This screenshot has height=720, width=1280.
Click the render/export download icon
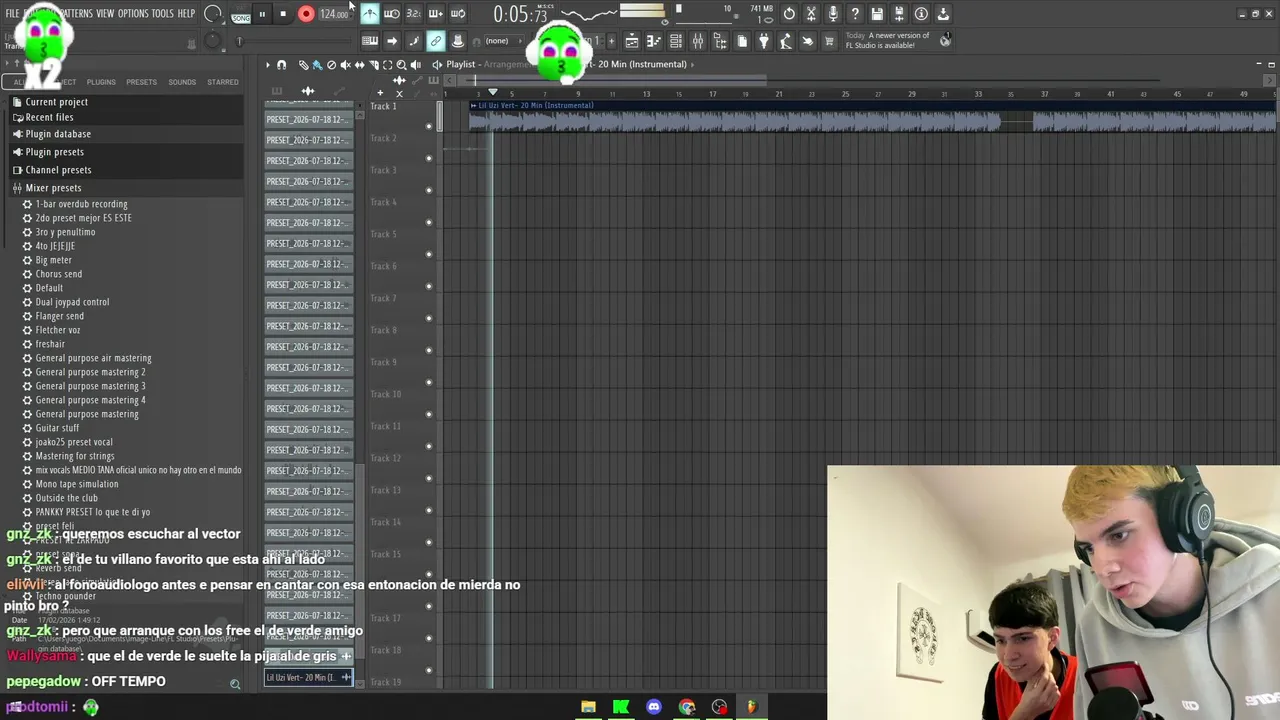pos(943,14)
